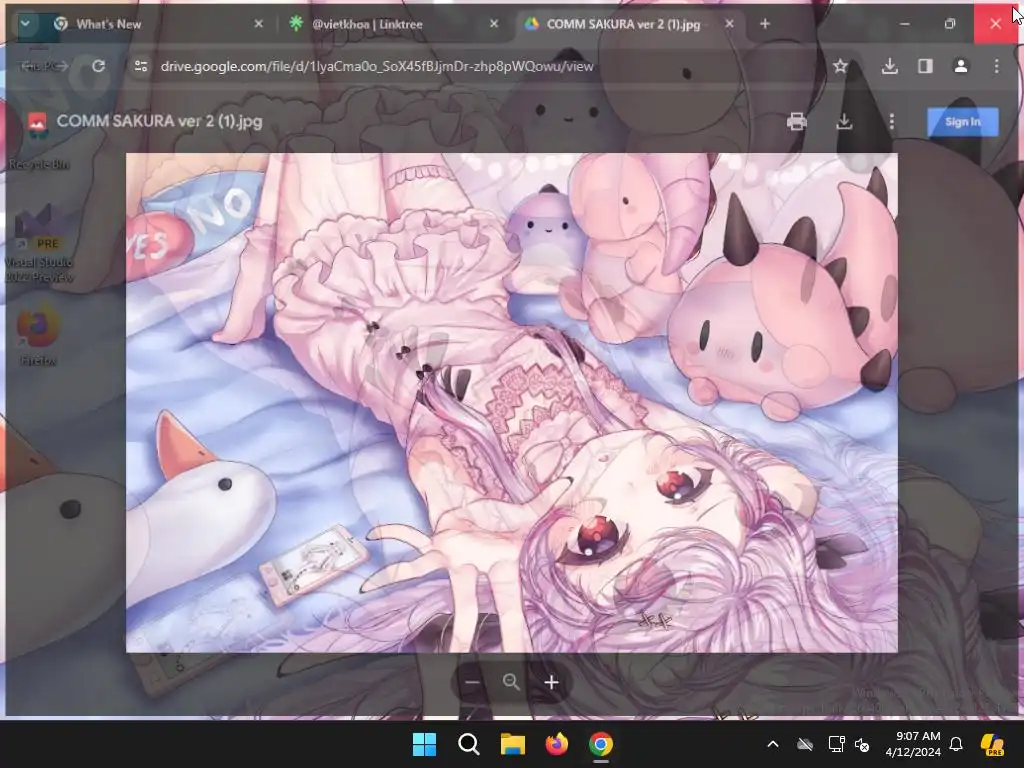
Task: Open the notifications bell
Action: [x=956, y=744]
